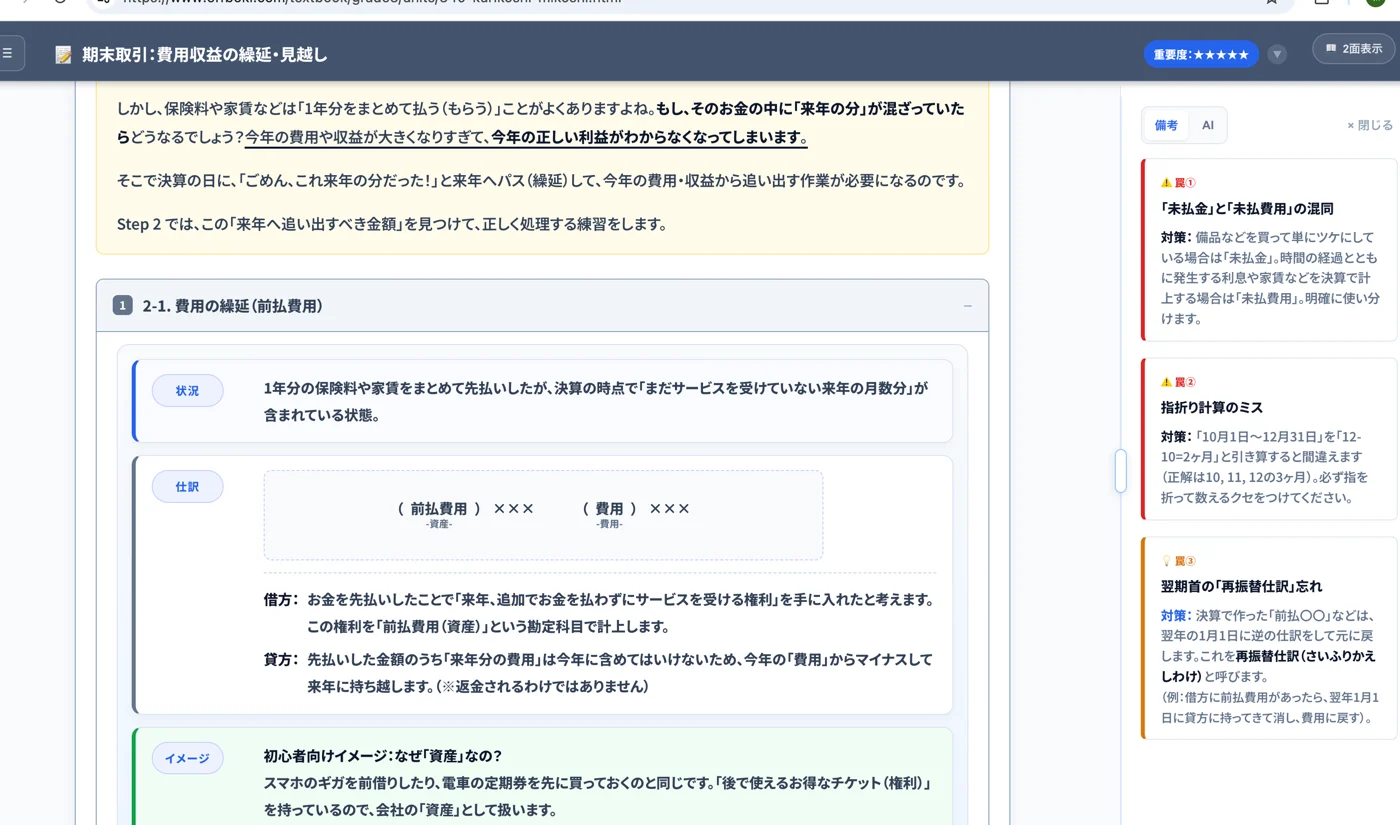This screenshot has width=1400, height=825.
Task: Click the underlined text 今年の費用や収益が大きくなりすぎて
Action: 366,137
